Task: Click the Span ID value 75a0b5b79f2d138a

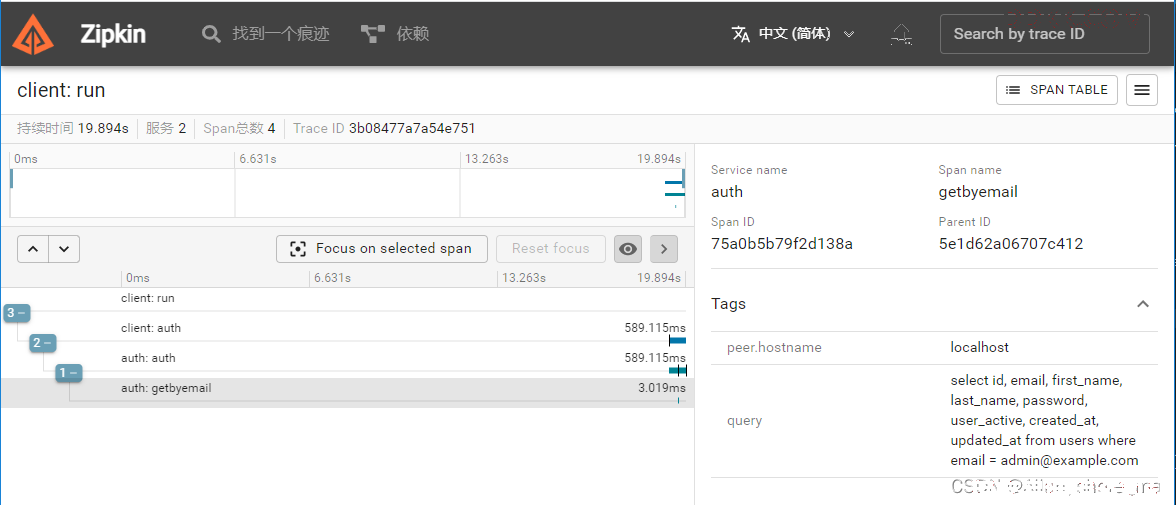Action: coord(782,244)
